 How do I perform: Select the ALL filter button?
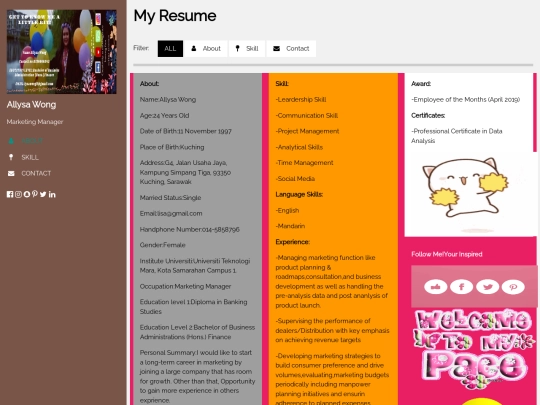point(170,49)
